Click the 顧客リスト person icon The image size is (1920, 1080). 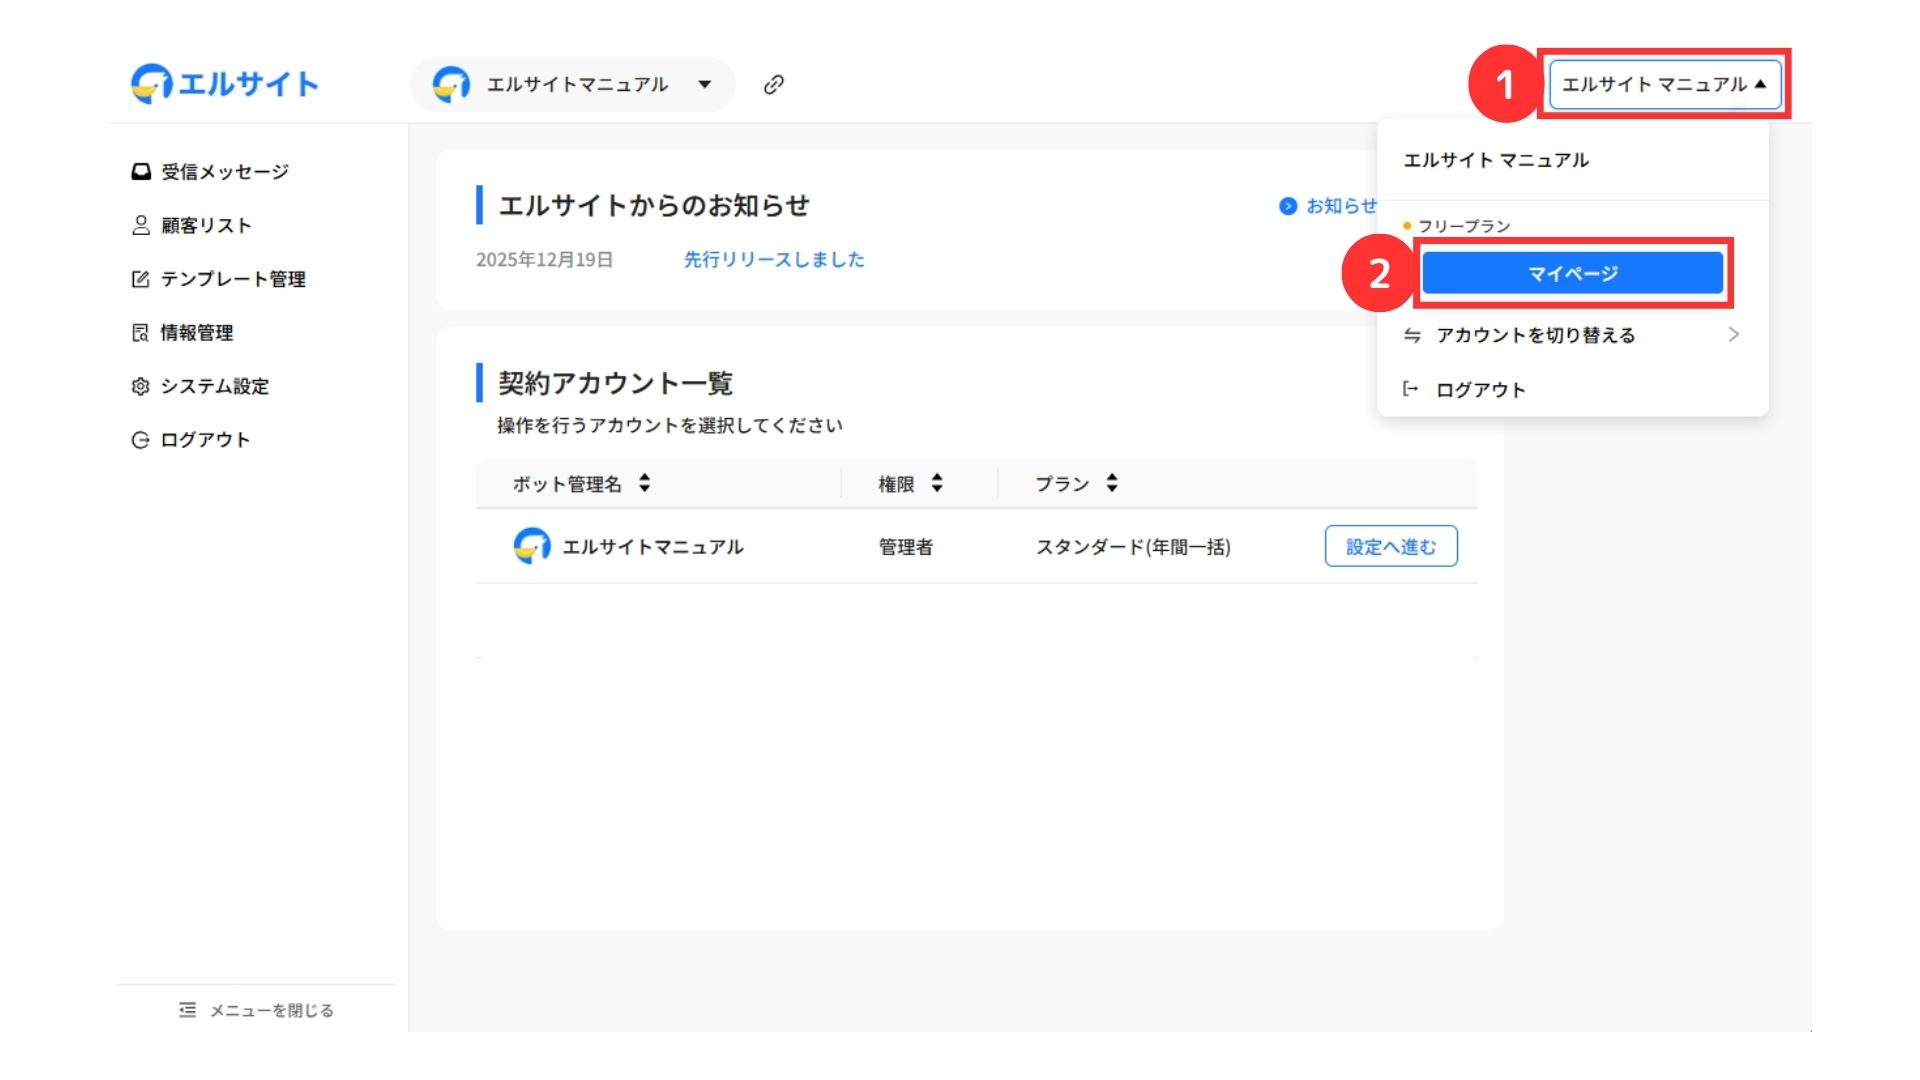point(141,225)
